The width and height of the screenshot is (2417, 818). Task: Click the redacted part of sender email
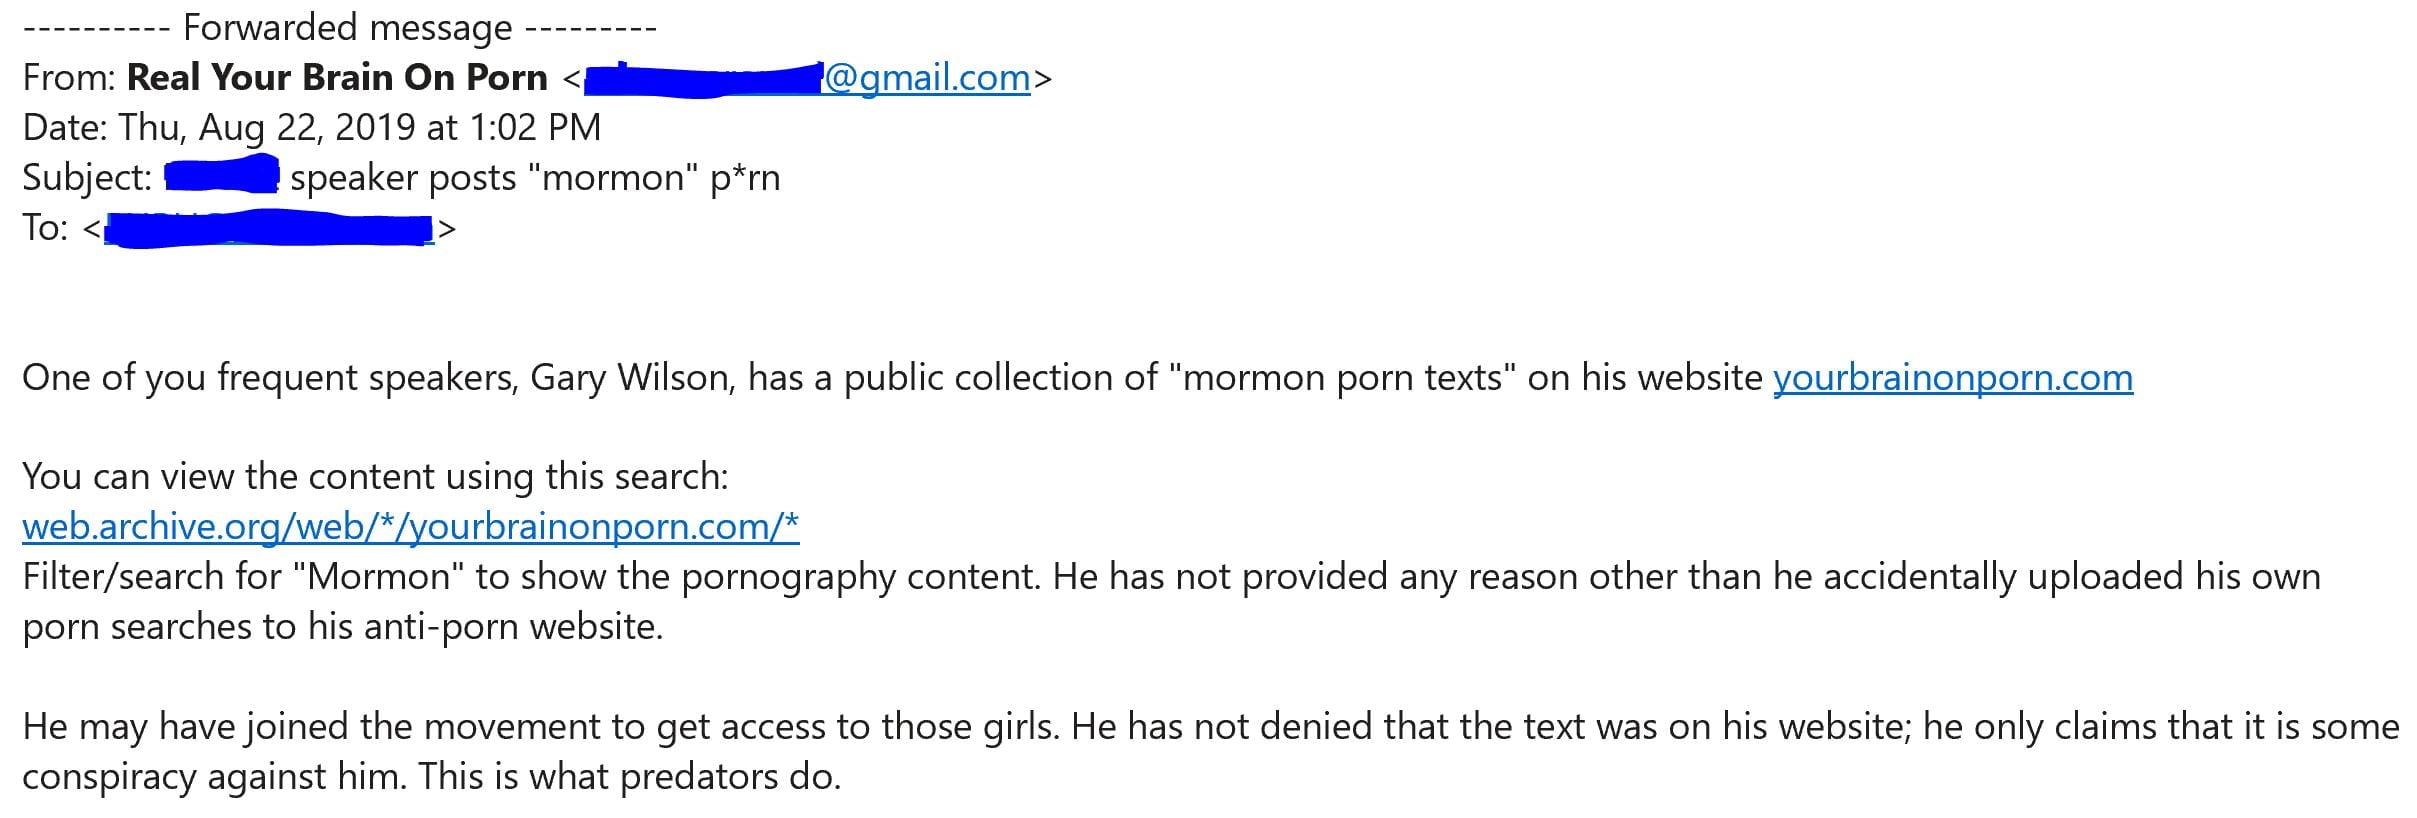(702, 78)
